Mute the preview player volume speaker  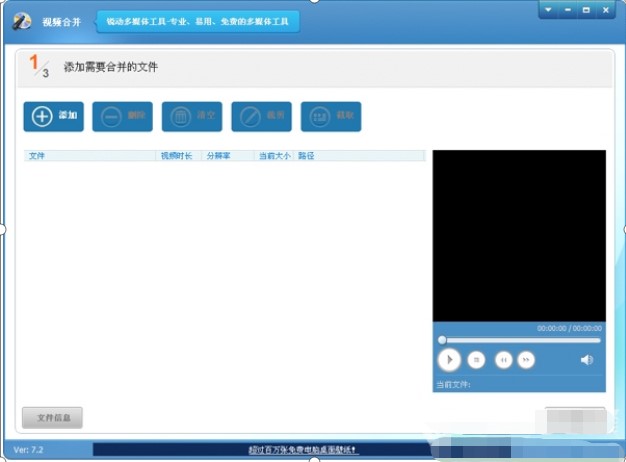pyautogui.click(x=586, y=360)
